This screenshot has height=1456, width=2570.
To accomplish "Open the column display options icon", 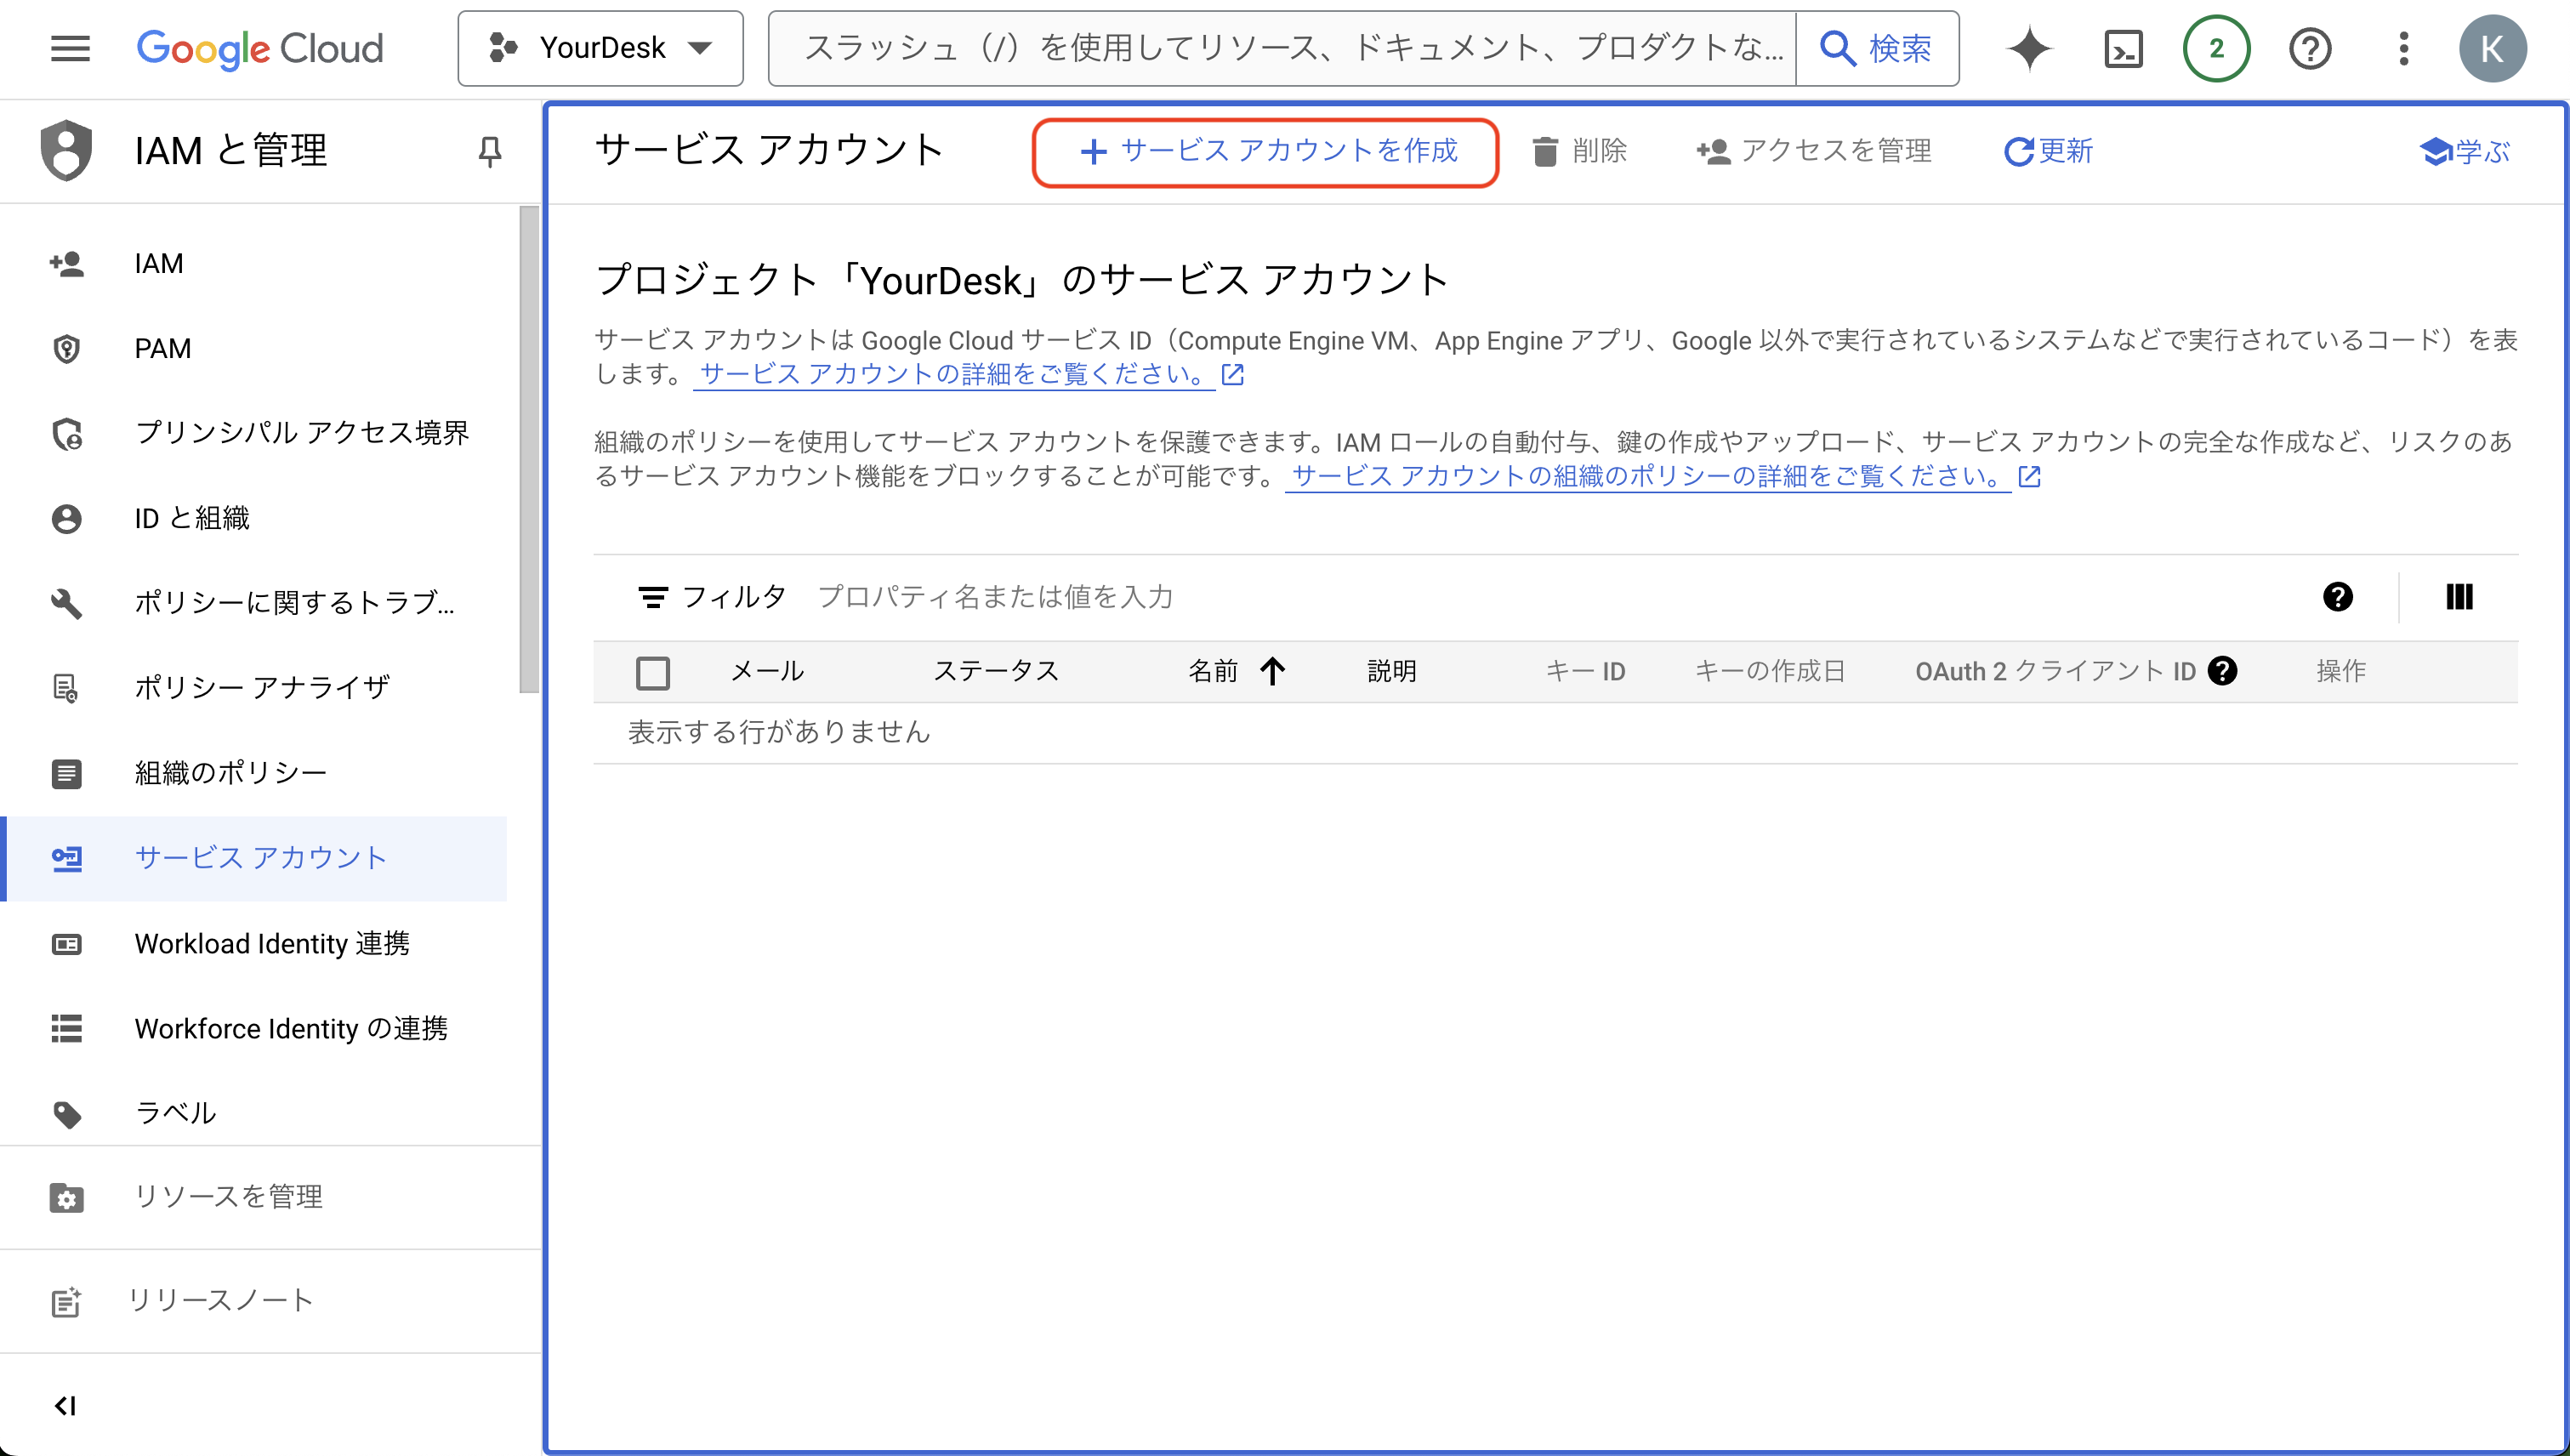I will click(x=2459, y=597).
